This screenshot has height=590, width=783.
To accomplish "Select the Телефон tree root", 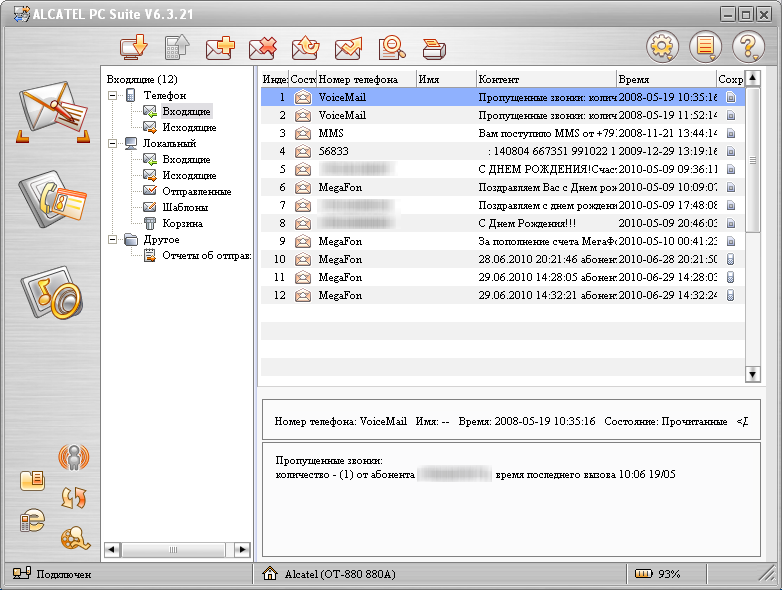I will coord(165,95).
